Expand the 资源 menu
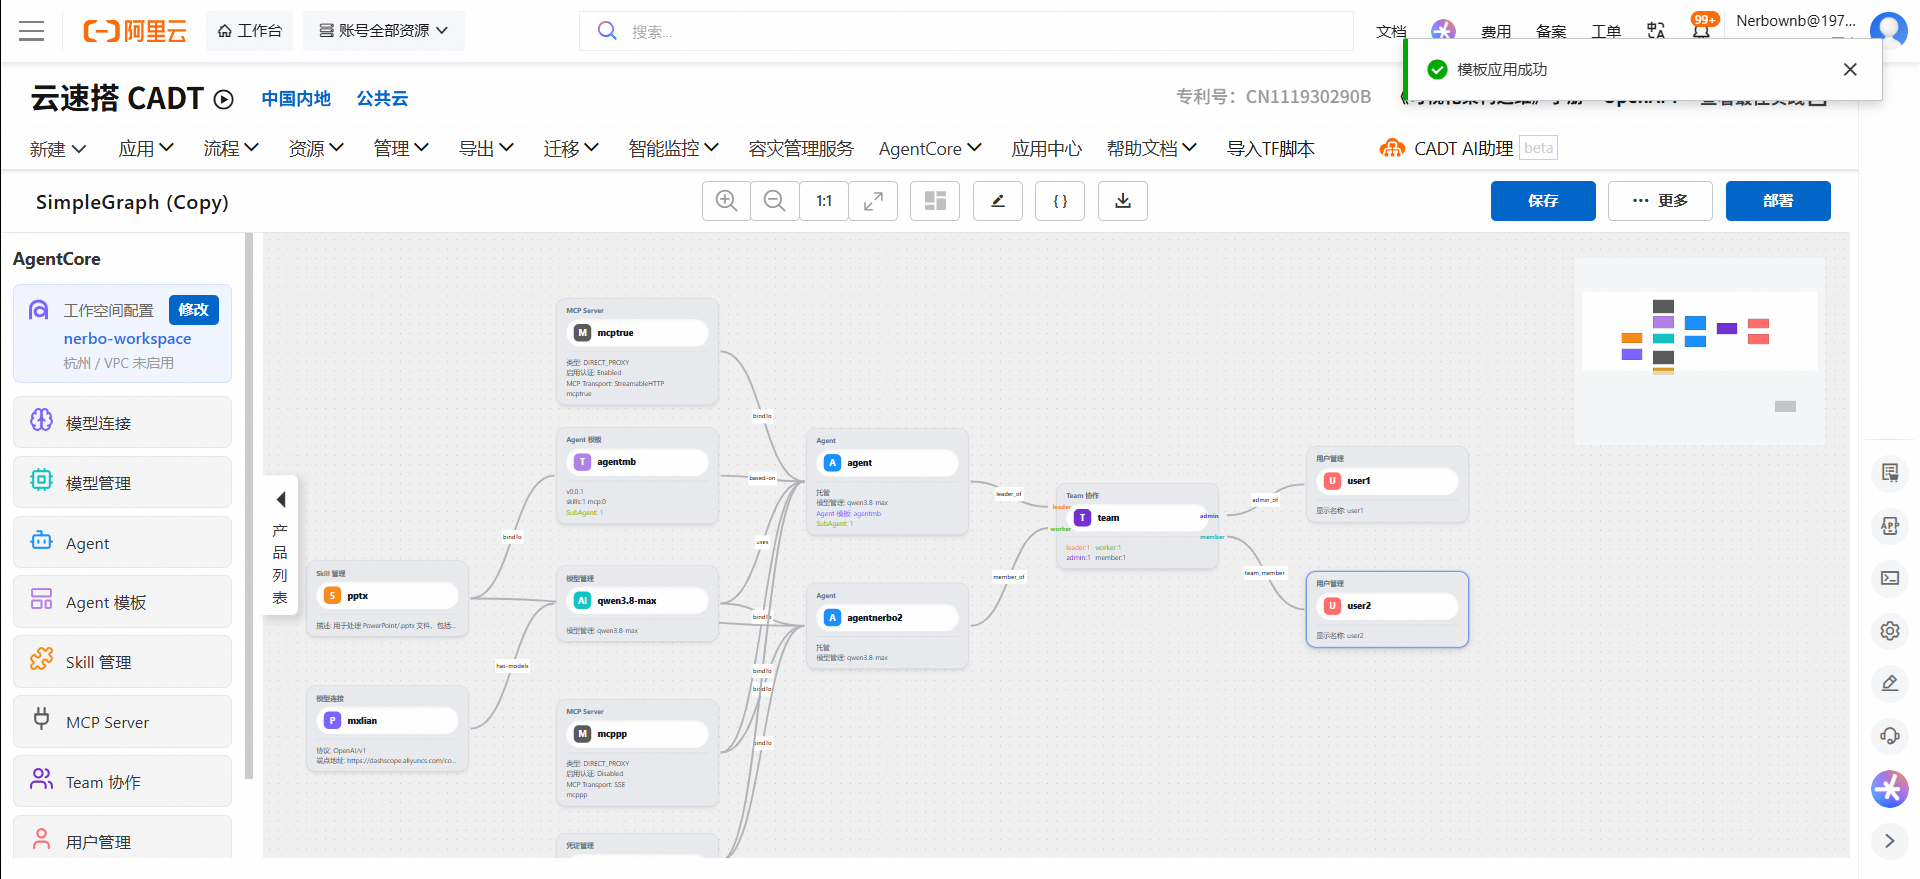1920x879 pixels. pos(316,149)
